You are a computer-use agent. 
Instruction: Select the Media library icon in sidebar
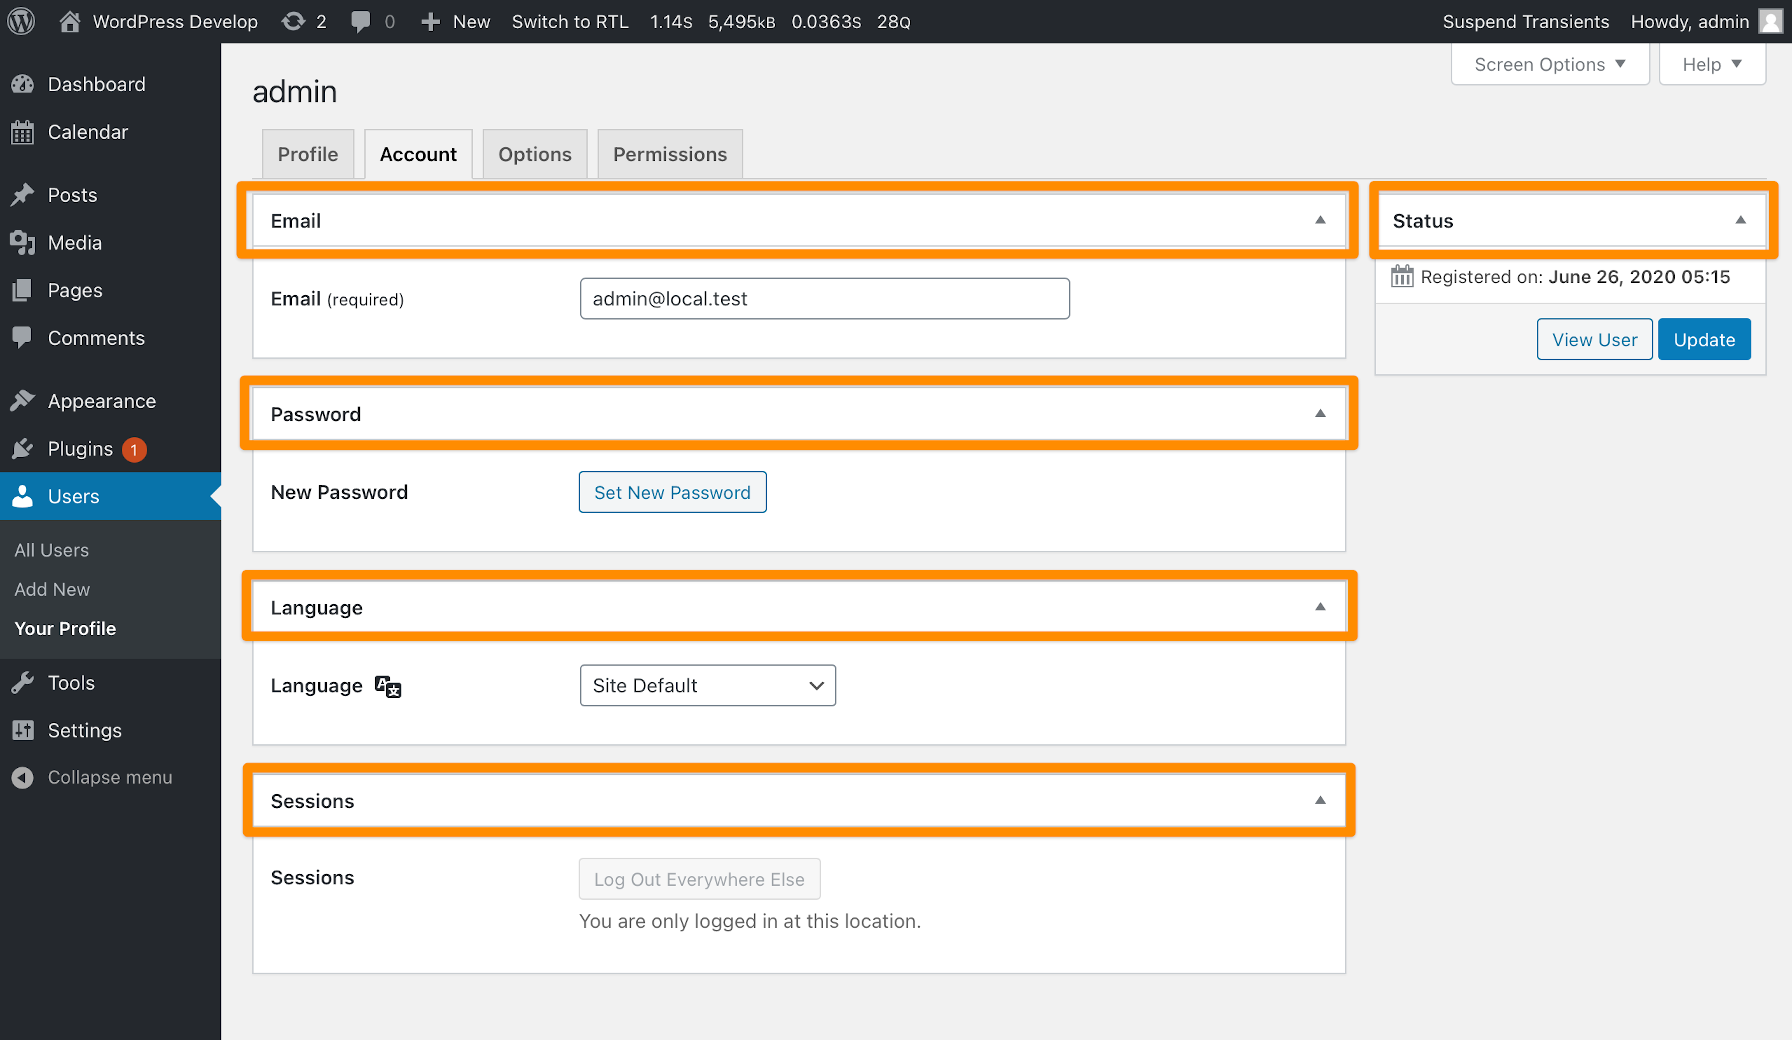point(23,242)
